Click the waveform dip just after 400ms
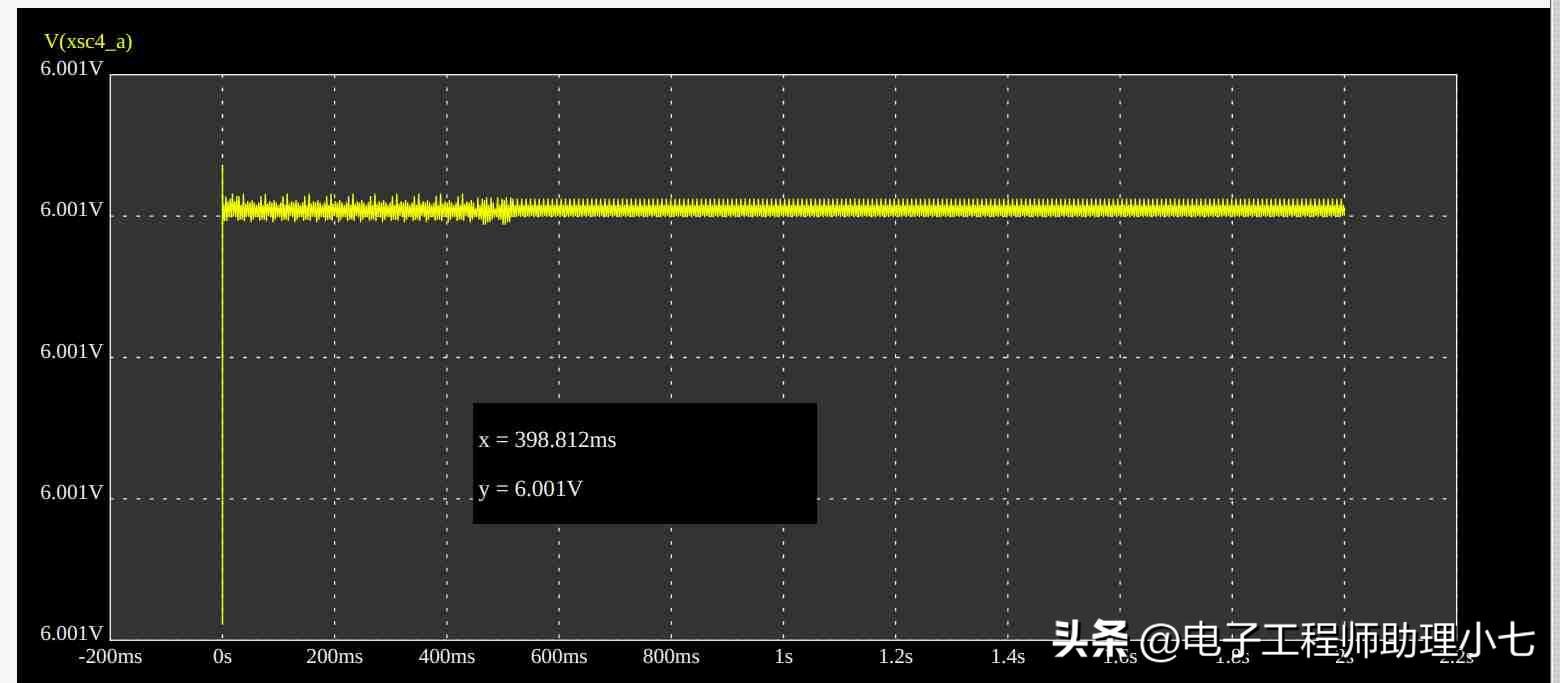The height and width of the screenshot is (683, 1560). [504, 216]
